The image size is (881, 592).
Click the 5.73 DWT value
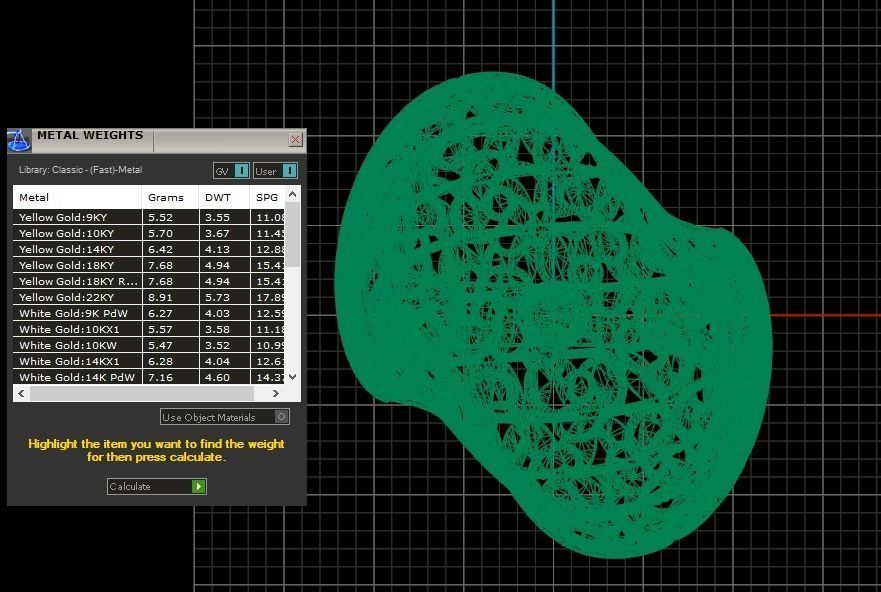point(217,297)
